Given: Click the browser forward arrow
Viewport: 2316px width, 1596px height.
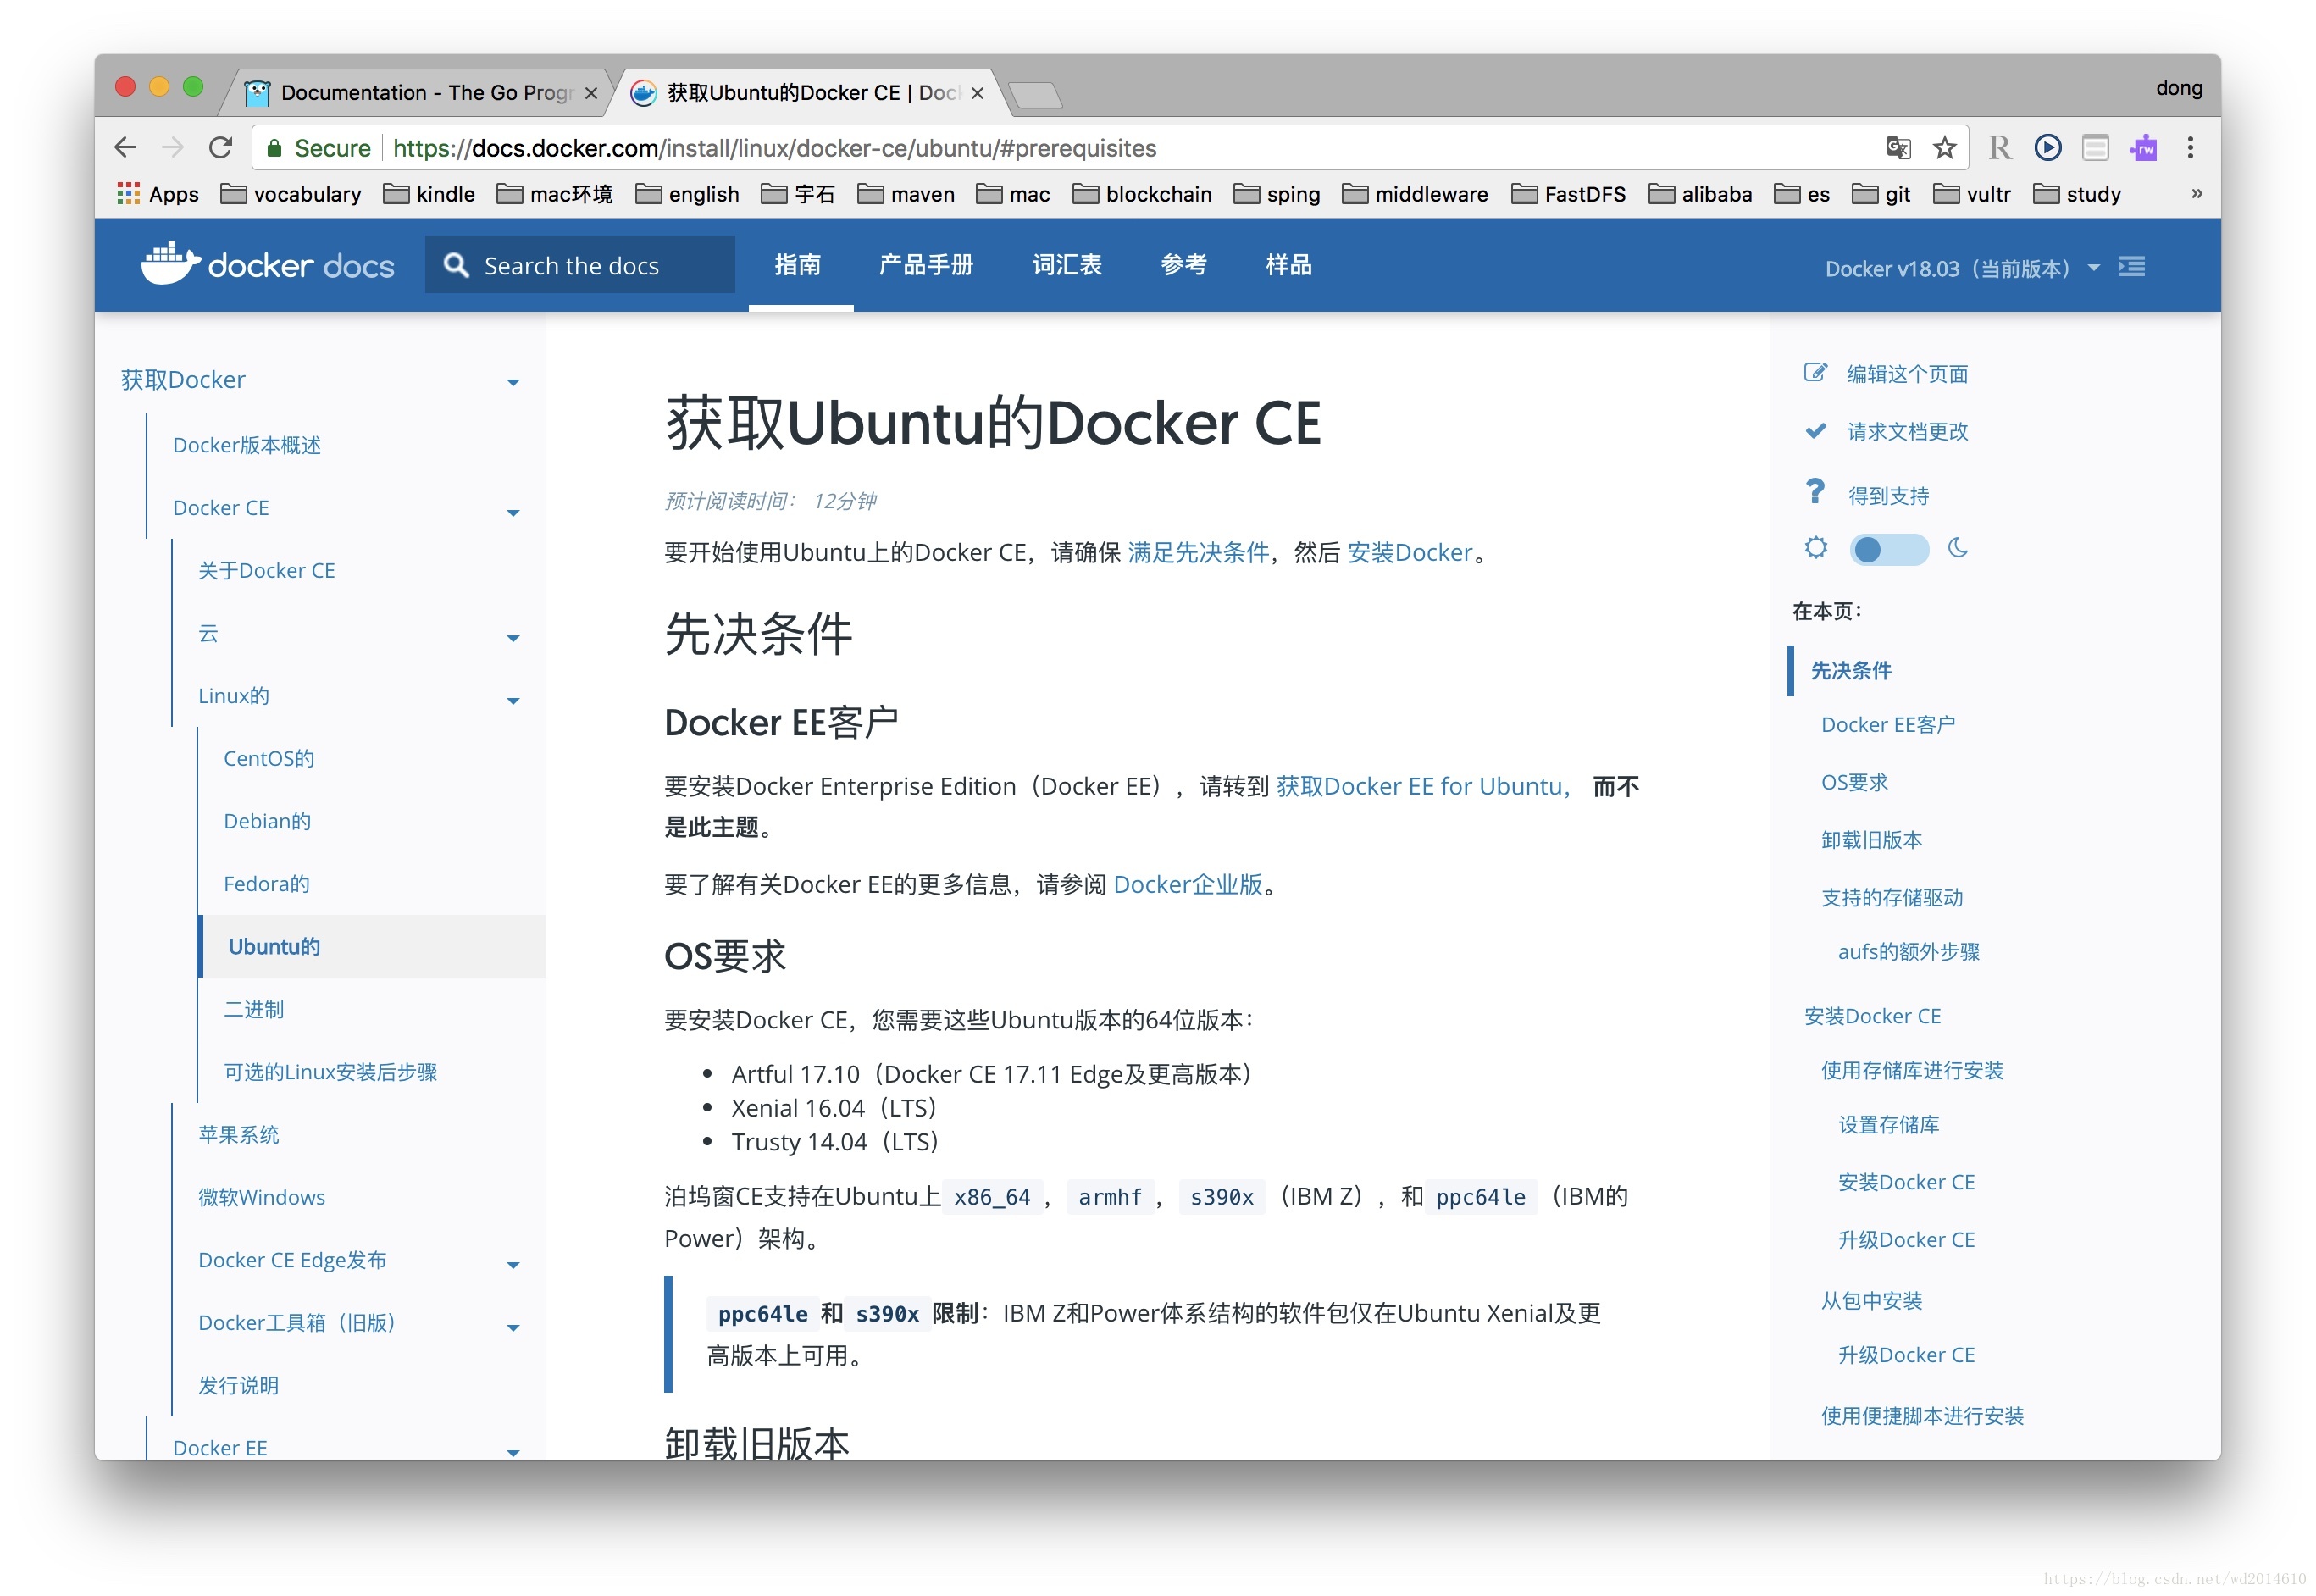Looking at the screenshot, I should (x=173, y=148).
